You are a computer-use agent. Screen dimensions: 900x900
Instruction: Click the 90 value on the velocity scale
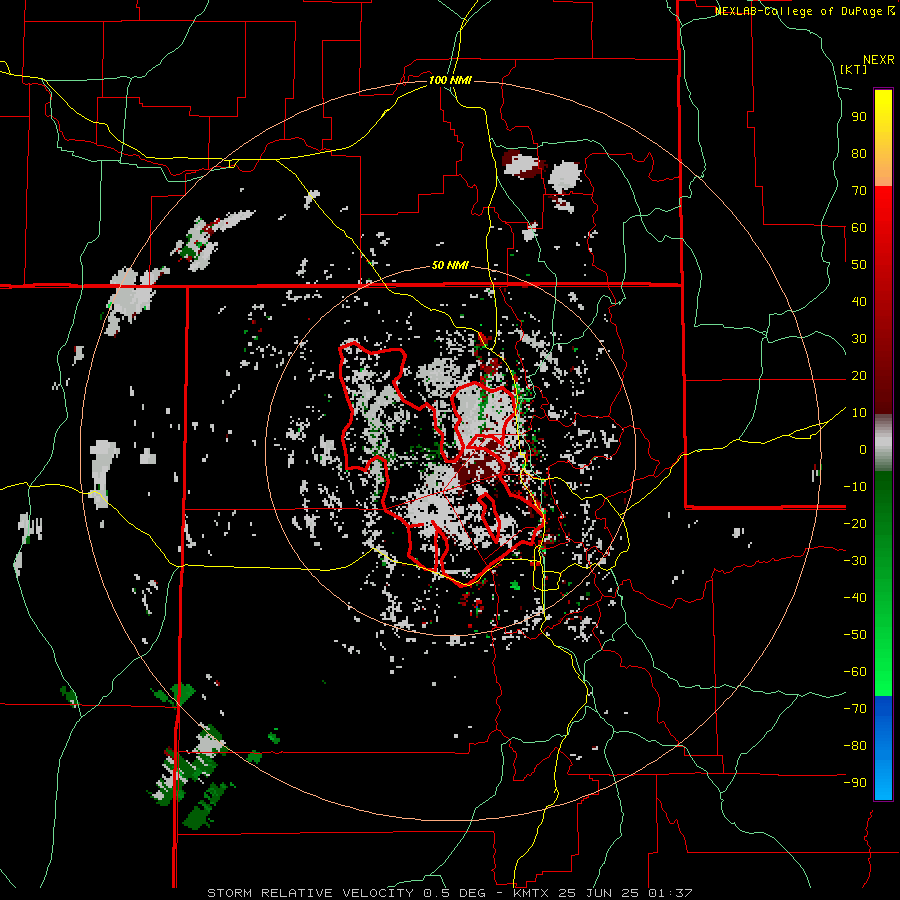pos(859,117)
